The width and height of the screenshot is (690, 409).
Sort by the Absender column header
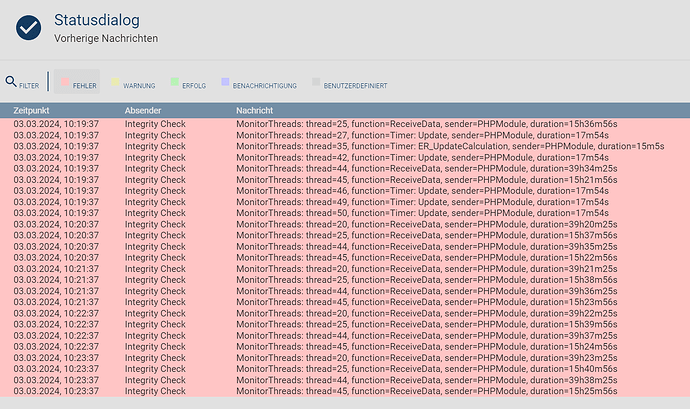[143, 111]
